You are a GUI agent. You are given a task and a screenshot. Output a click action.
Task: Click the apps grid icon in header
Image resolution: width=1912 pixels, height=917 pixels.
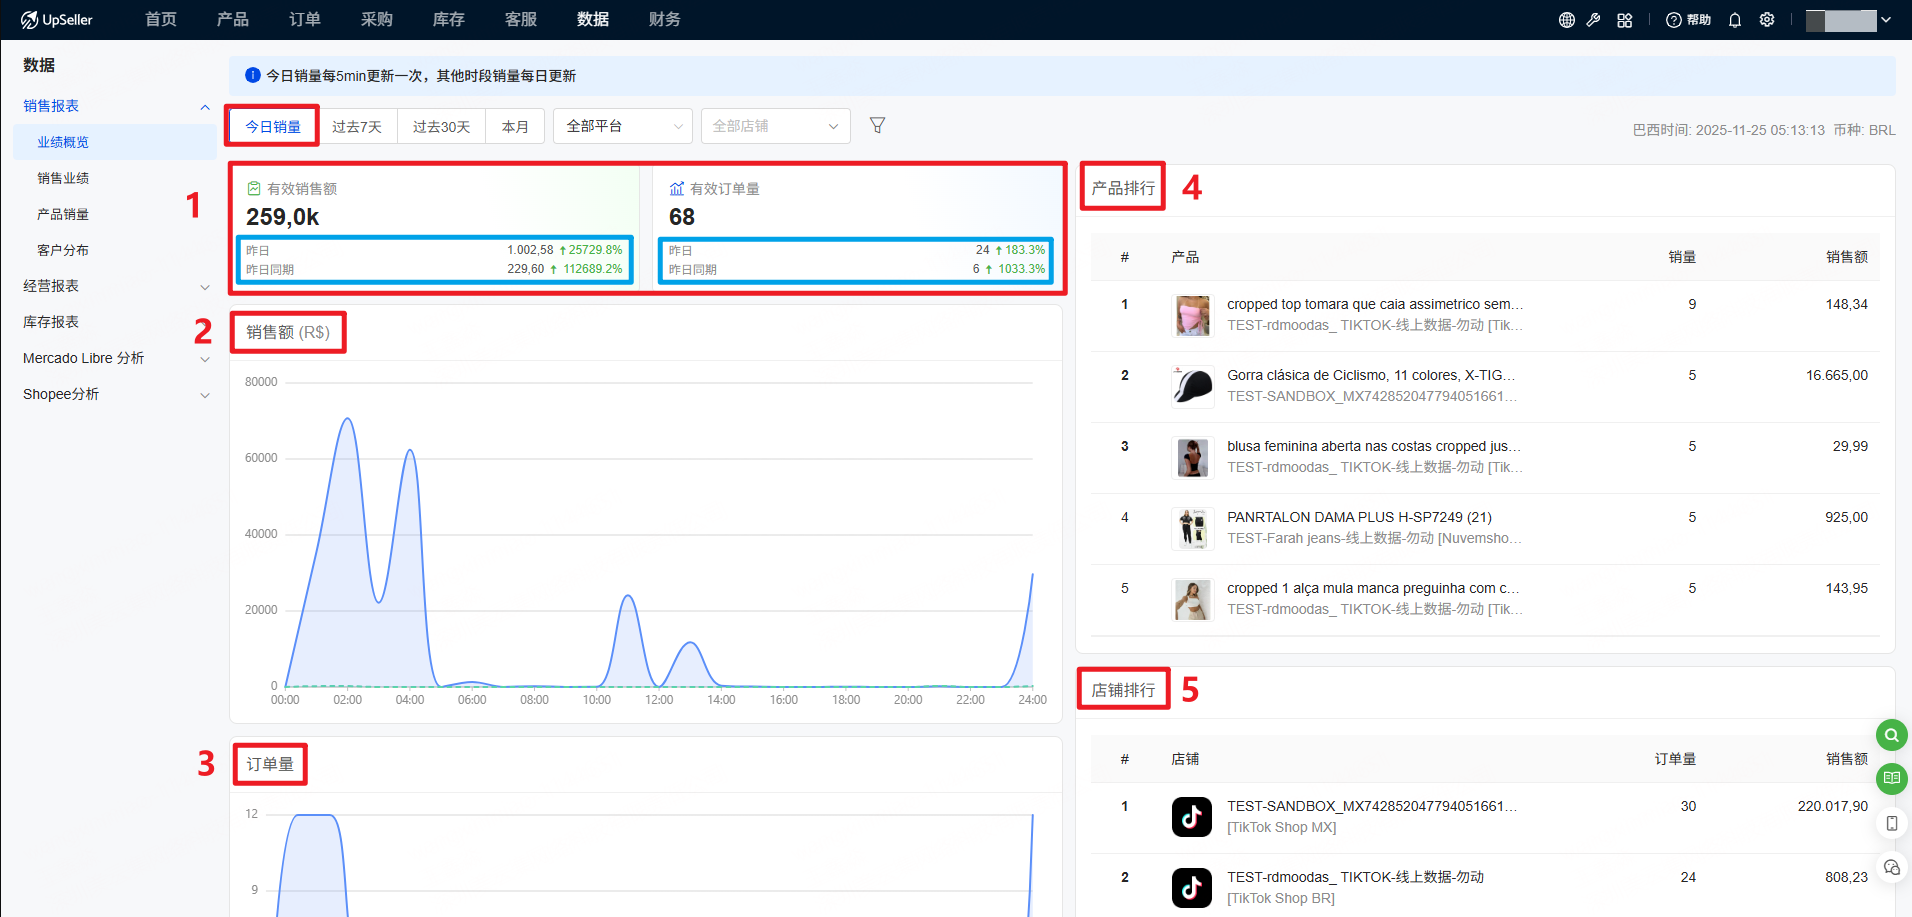tap(1624, 20)
